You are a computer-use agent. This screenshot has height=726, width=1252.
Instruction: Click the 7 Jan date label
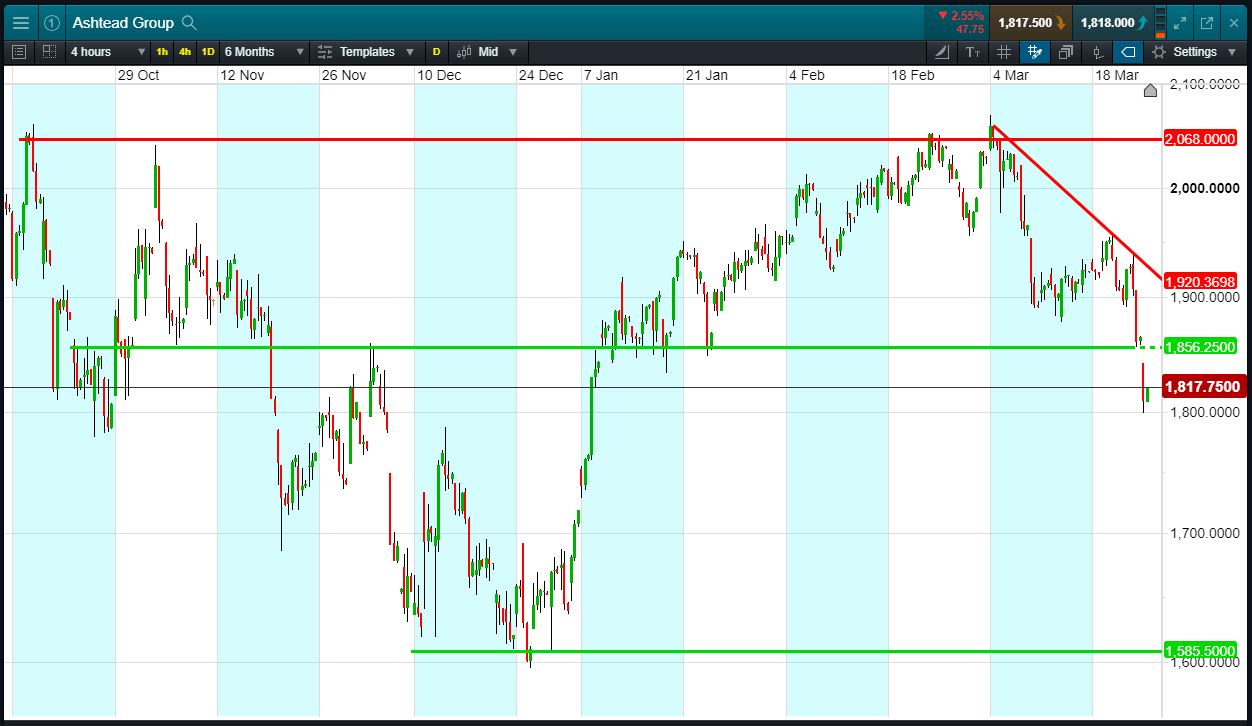(603, 75)
